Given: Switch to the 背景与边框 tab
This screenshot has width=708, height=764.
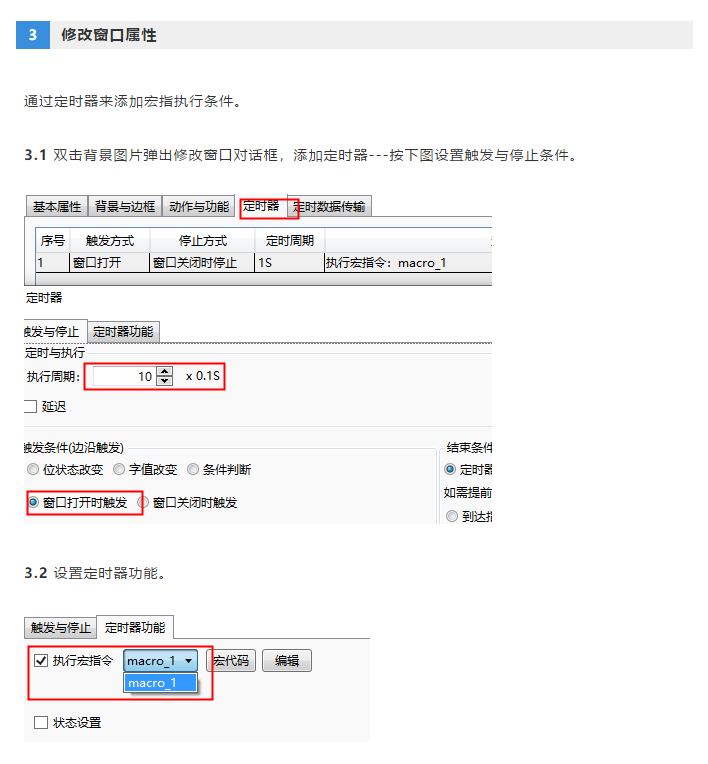Looking at the screenshot, I should (125, 207).
